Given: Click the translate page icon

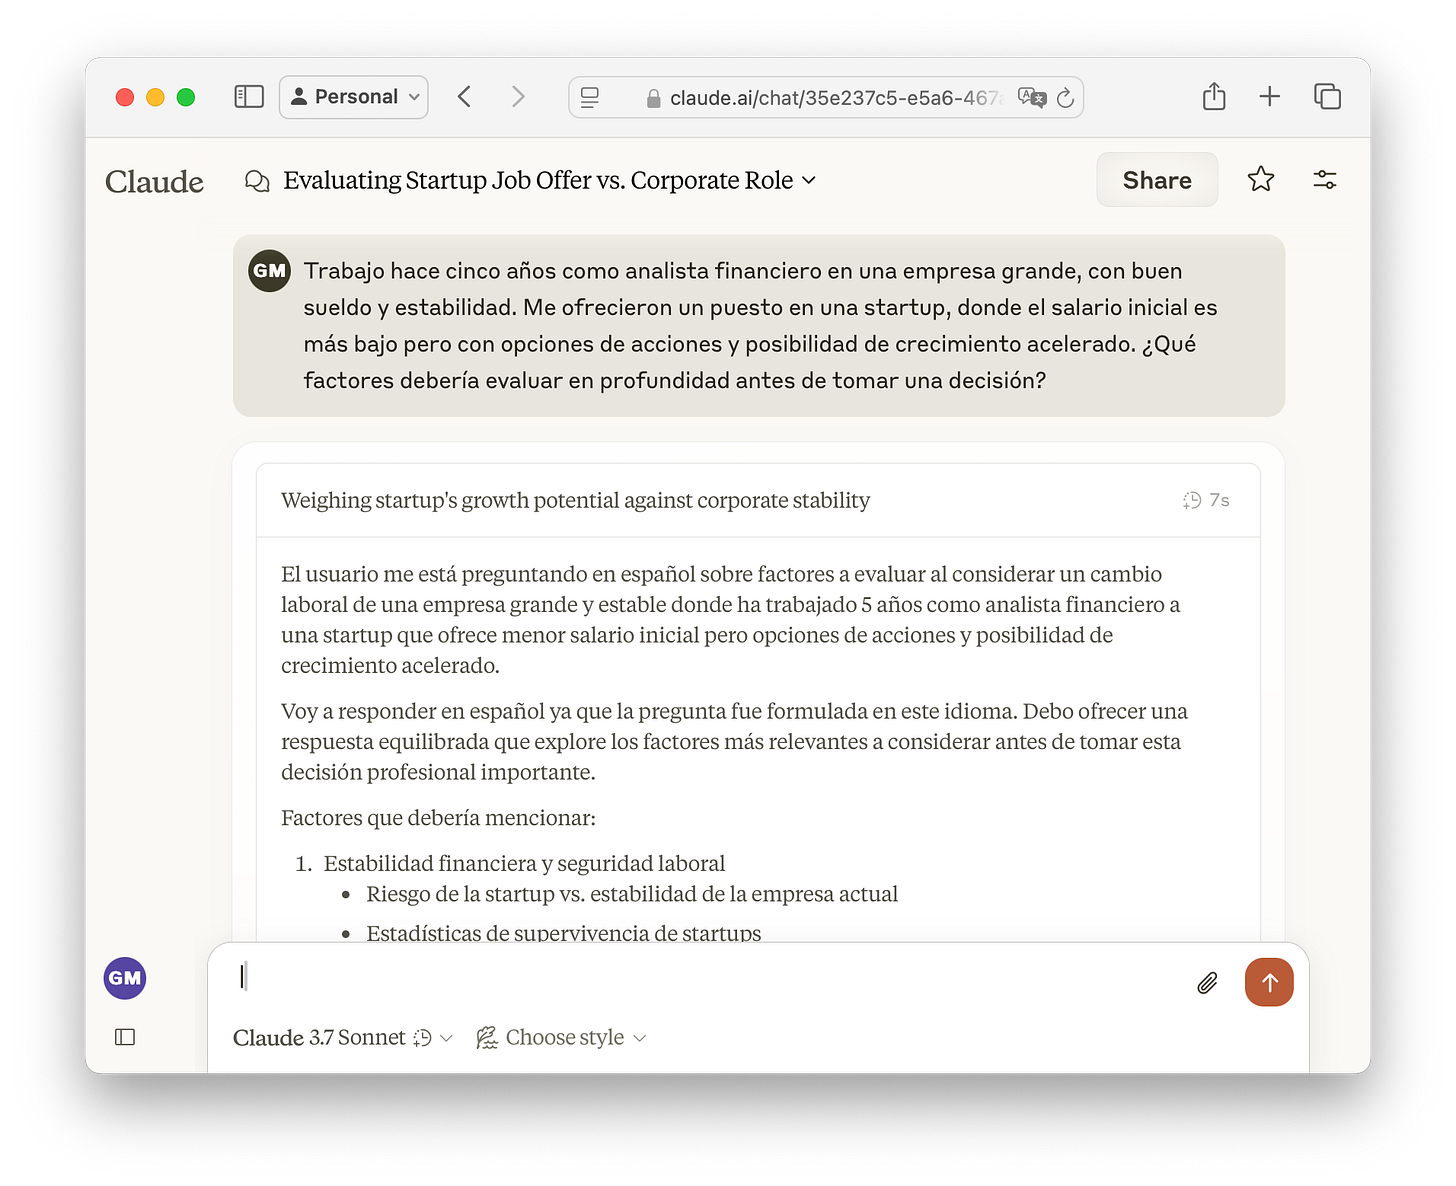Looking at the screenshot, I should point(1032,97).
